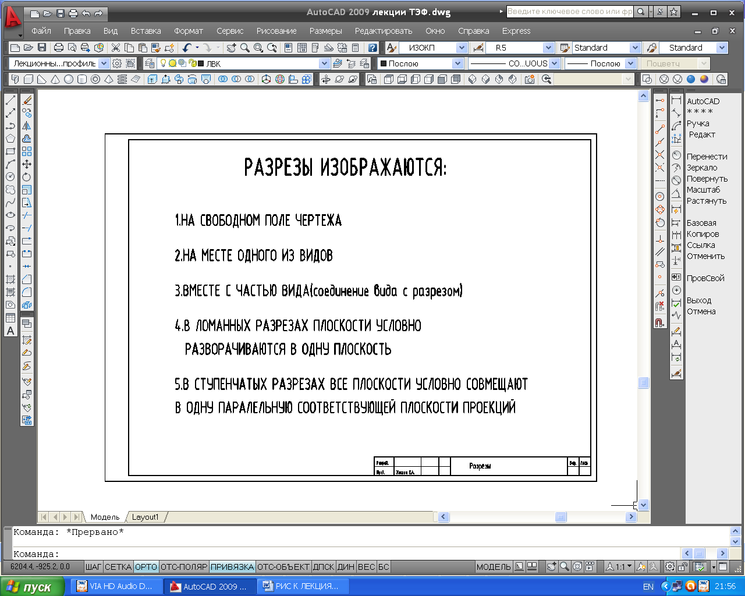Open the Размеры menu
This screenshot has height=596, width=745.
325,31
